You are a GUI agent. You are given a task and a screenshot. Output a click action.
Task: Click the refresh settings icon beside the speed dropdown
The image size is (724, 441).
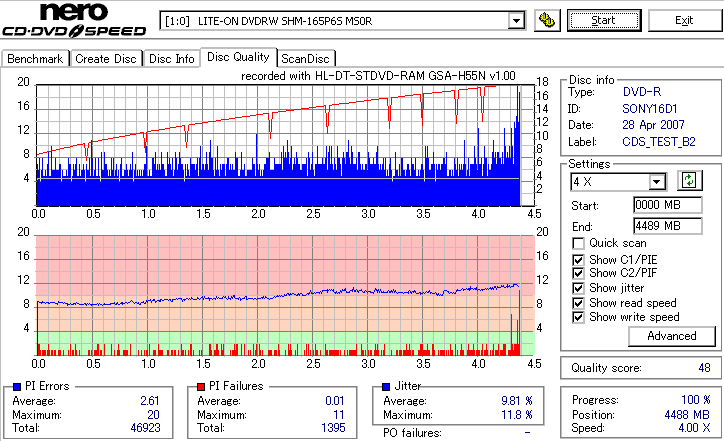pyautogui.click(x=689, y=181)
